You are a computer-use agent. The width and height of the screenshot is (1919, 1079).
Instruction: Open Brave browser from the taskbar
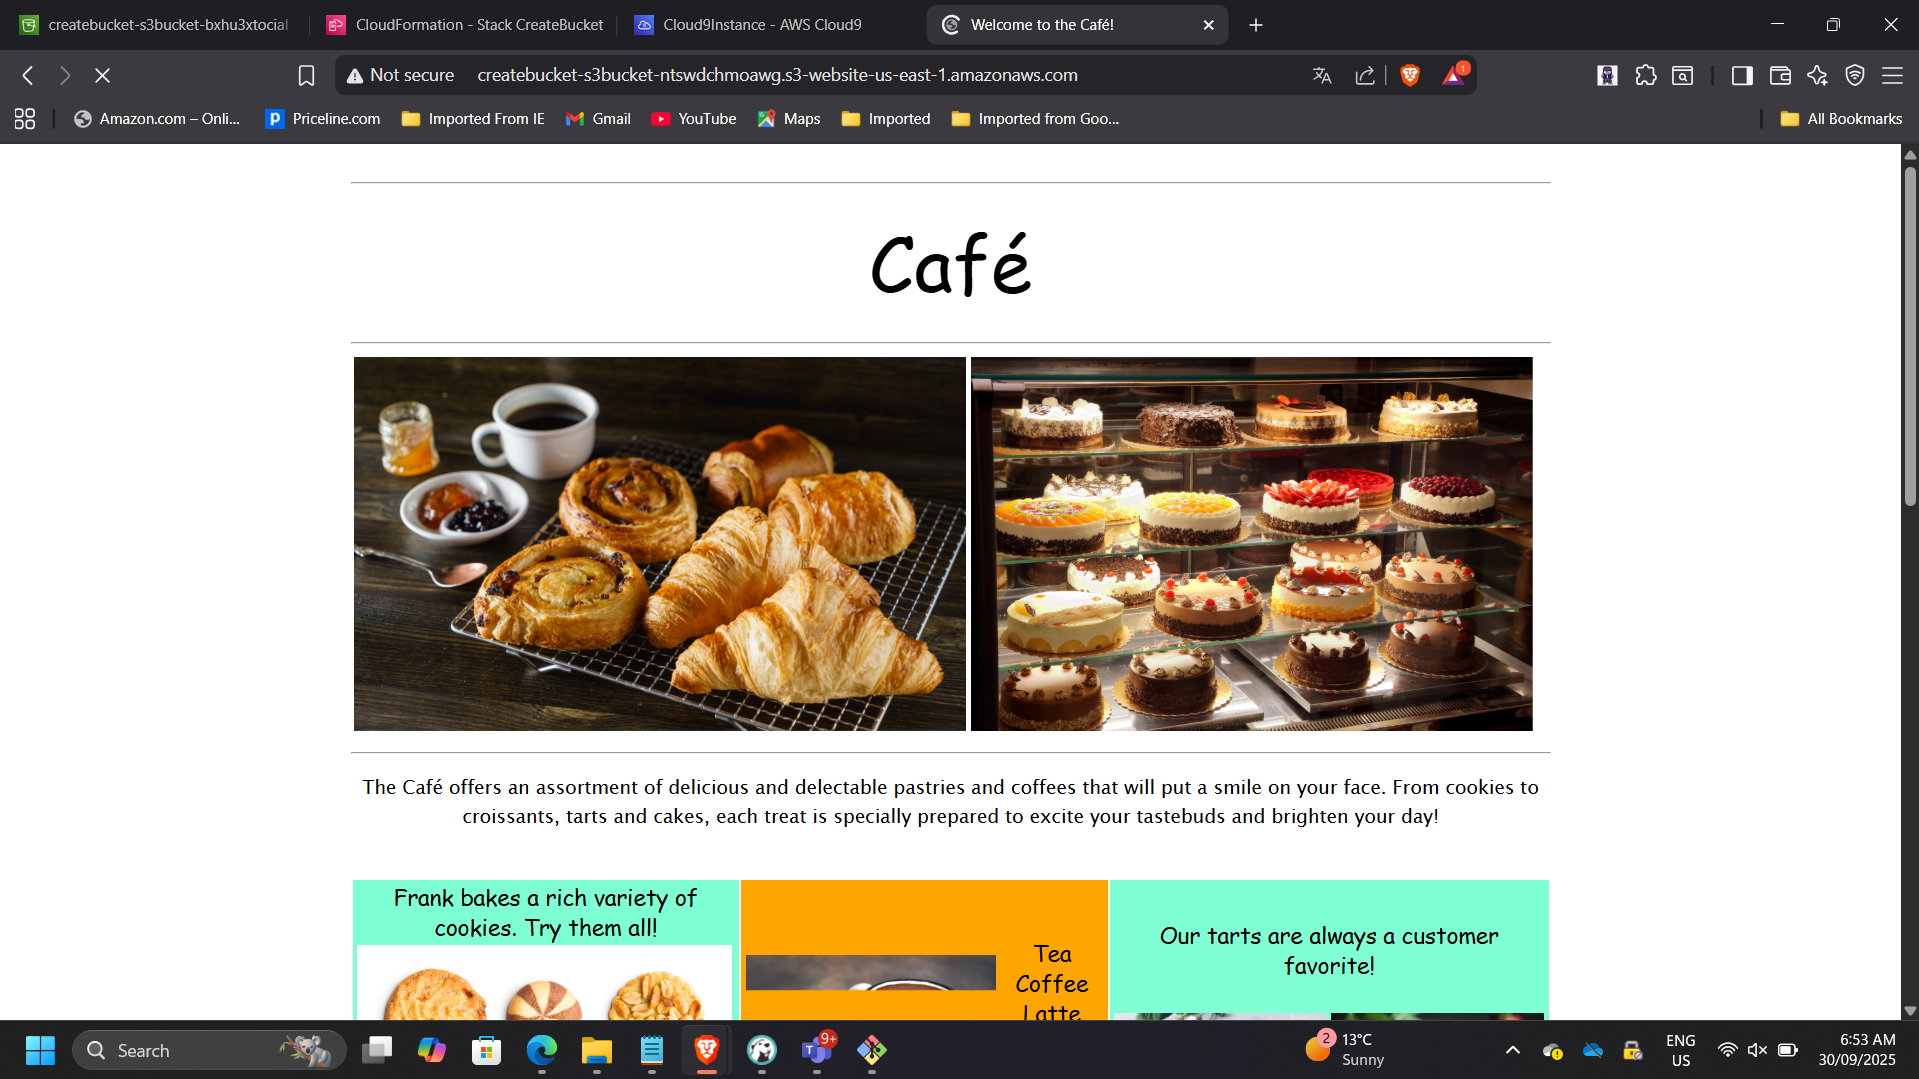(705, 1050)
